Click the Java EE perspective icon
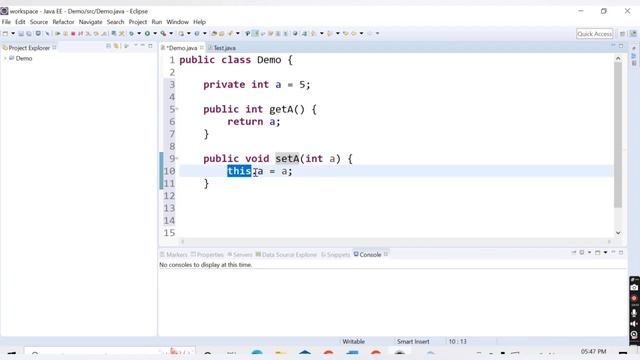Image resolution: width=640 pixels, height=360 pixels. [633, 34]
